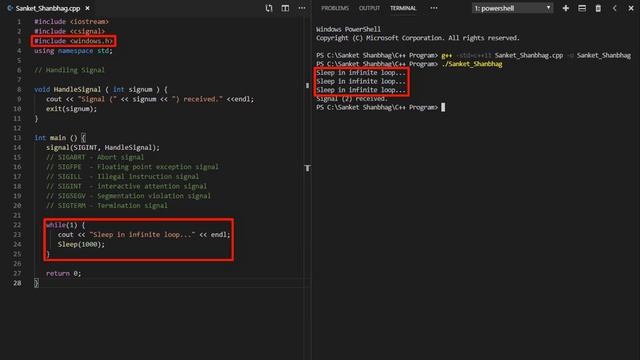
Task: Split the editor with the split icon
Action: 285,8
